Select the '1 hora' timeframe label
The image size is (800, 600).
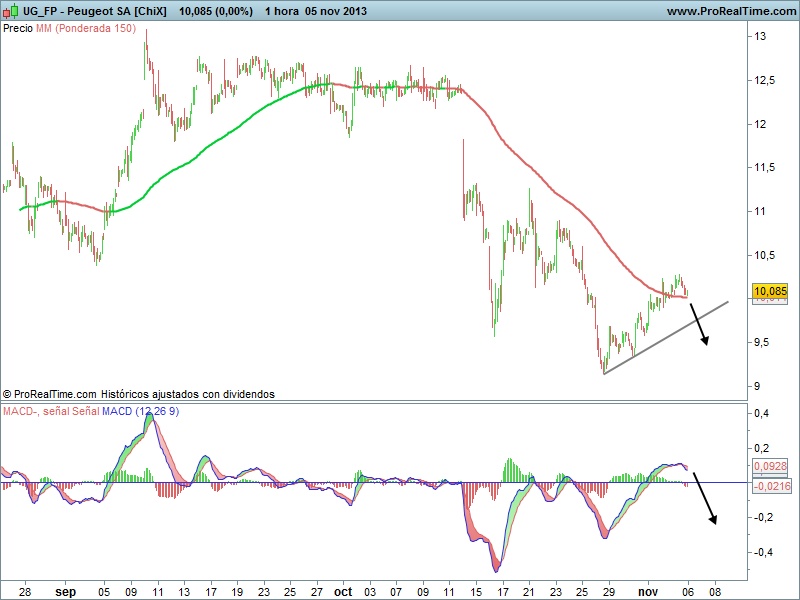coord(282,11)
